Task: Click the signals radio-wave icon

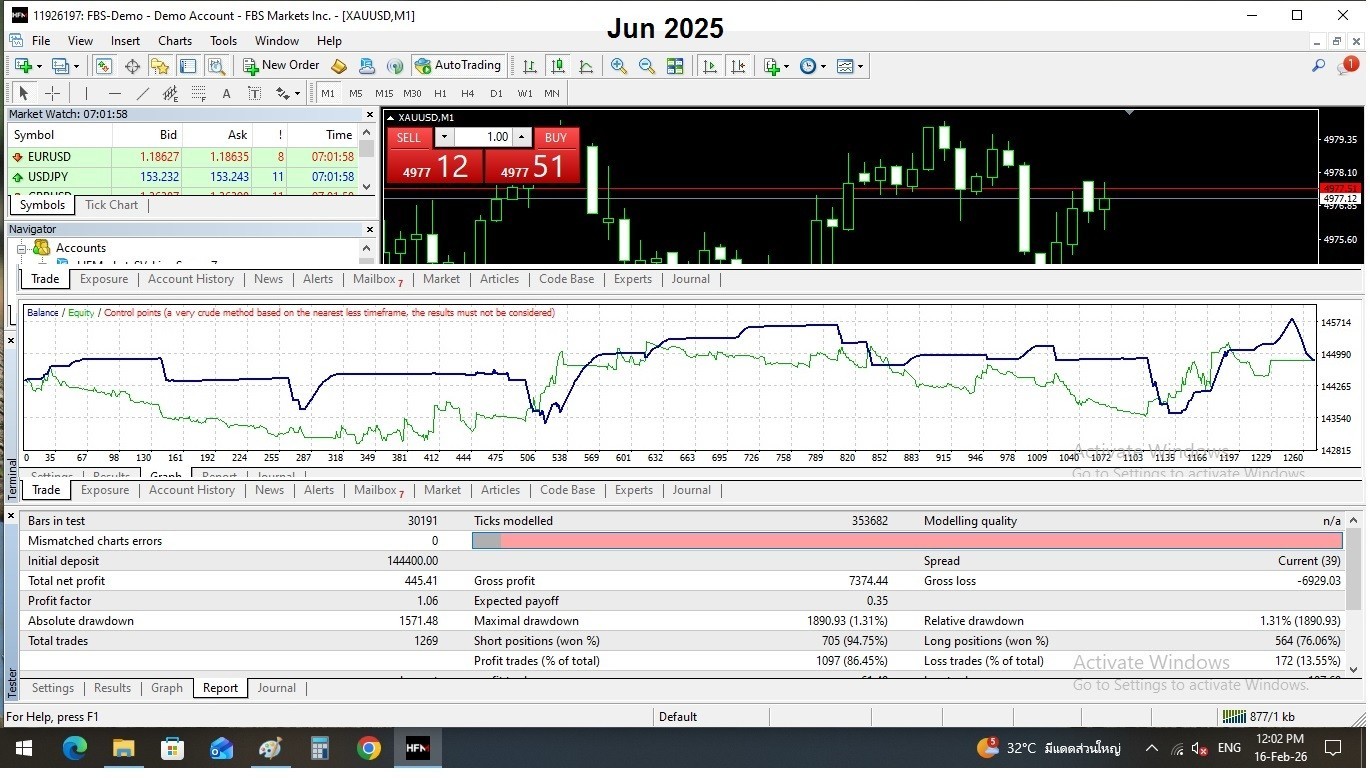Action: pyautogui.click(x=395, y=66)
